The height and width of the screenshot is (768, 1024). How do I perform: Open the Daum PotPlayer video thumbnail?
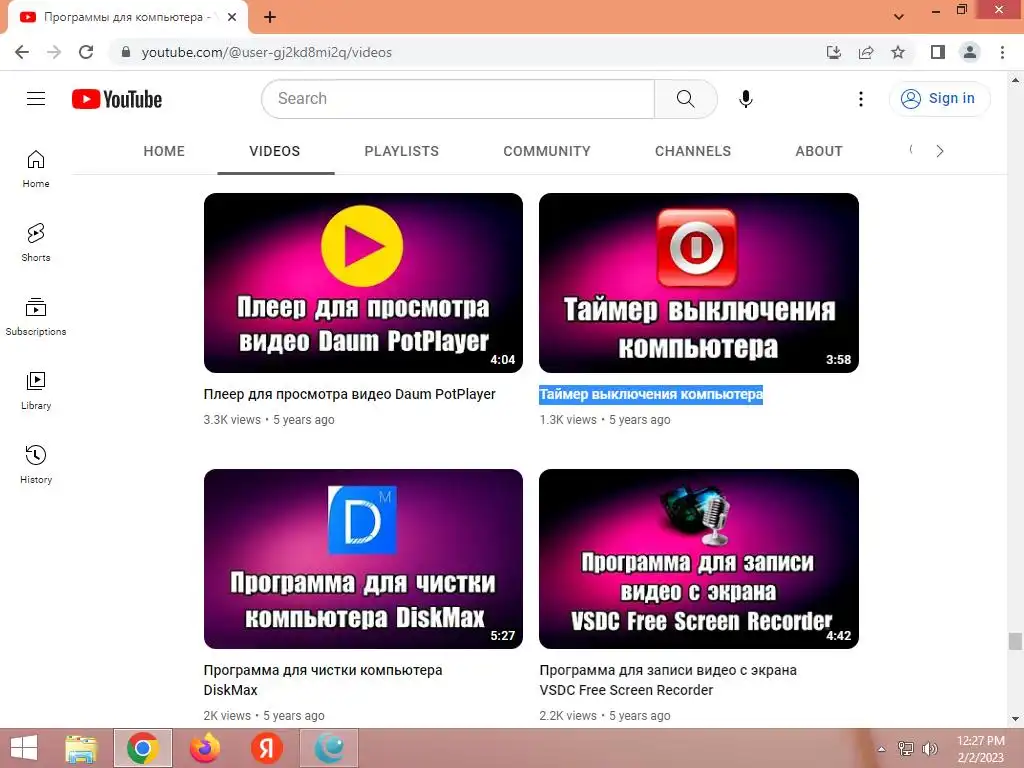click(x=363, y=283)
